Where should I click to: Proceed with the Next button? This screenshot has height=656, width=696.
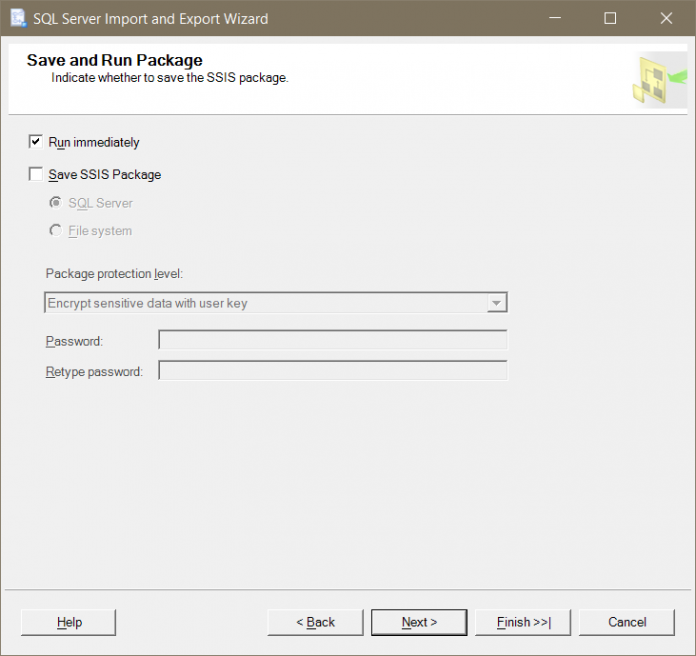coord(418,622)
